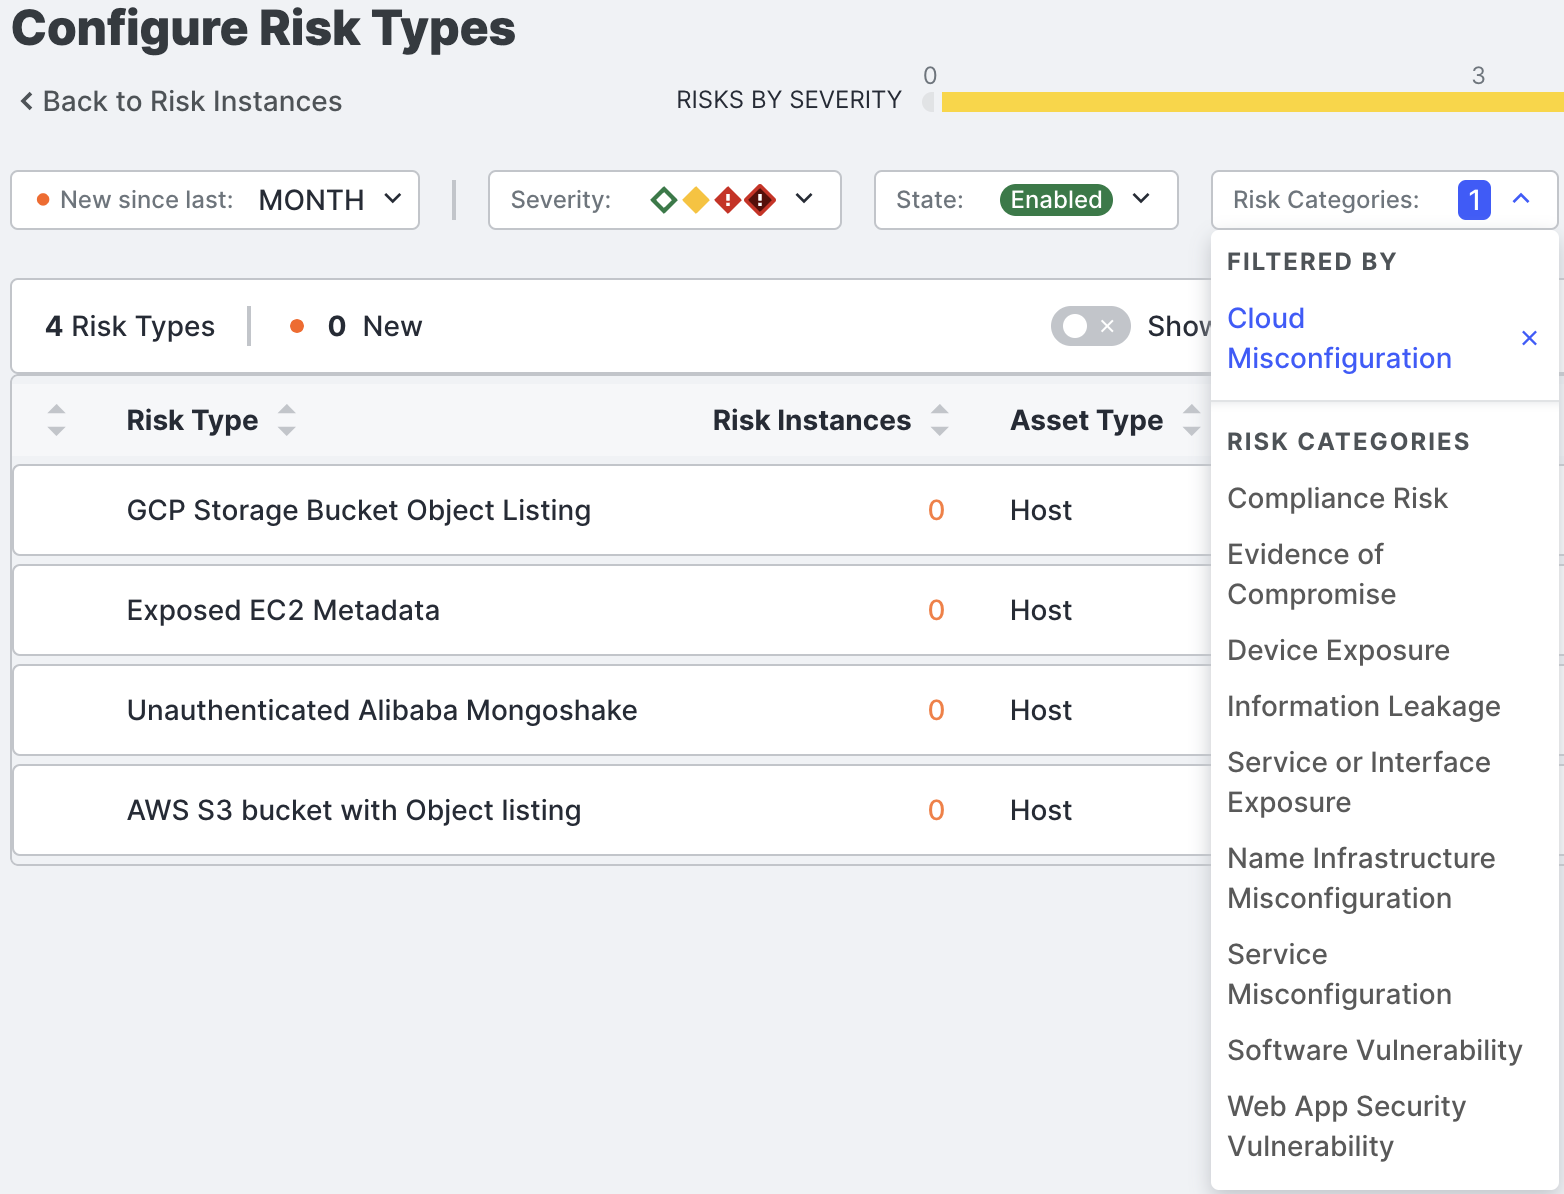
Task: Open the State Enabled dropdown
Action: pos(1141,199)
